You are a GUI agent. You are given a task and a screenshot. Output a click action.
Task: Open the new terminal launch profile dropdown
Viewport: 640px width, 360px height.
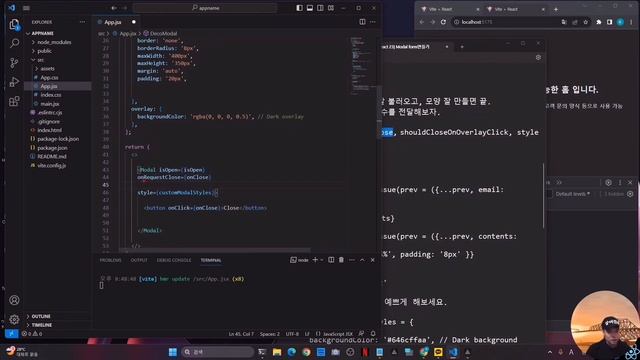pyautogui.click(x=322, y=260)
